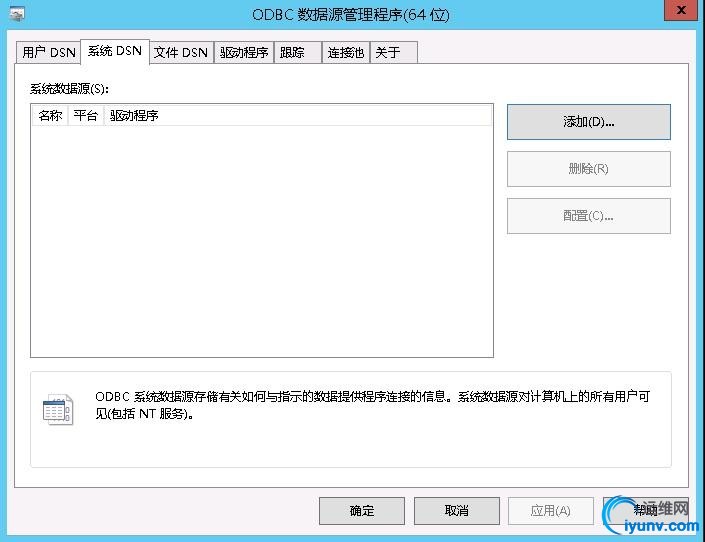Open the 驱动程序 tab
705x542 pixels.
tap(244, 53)
